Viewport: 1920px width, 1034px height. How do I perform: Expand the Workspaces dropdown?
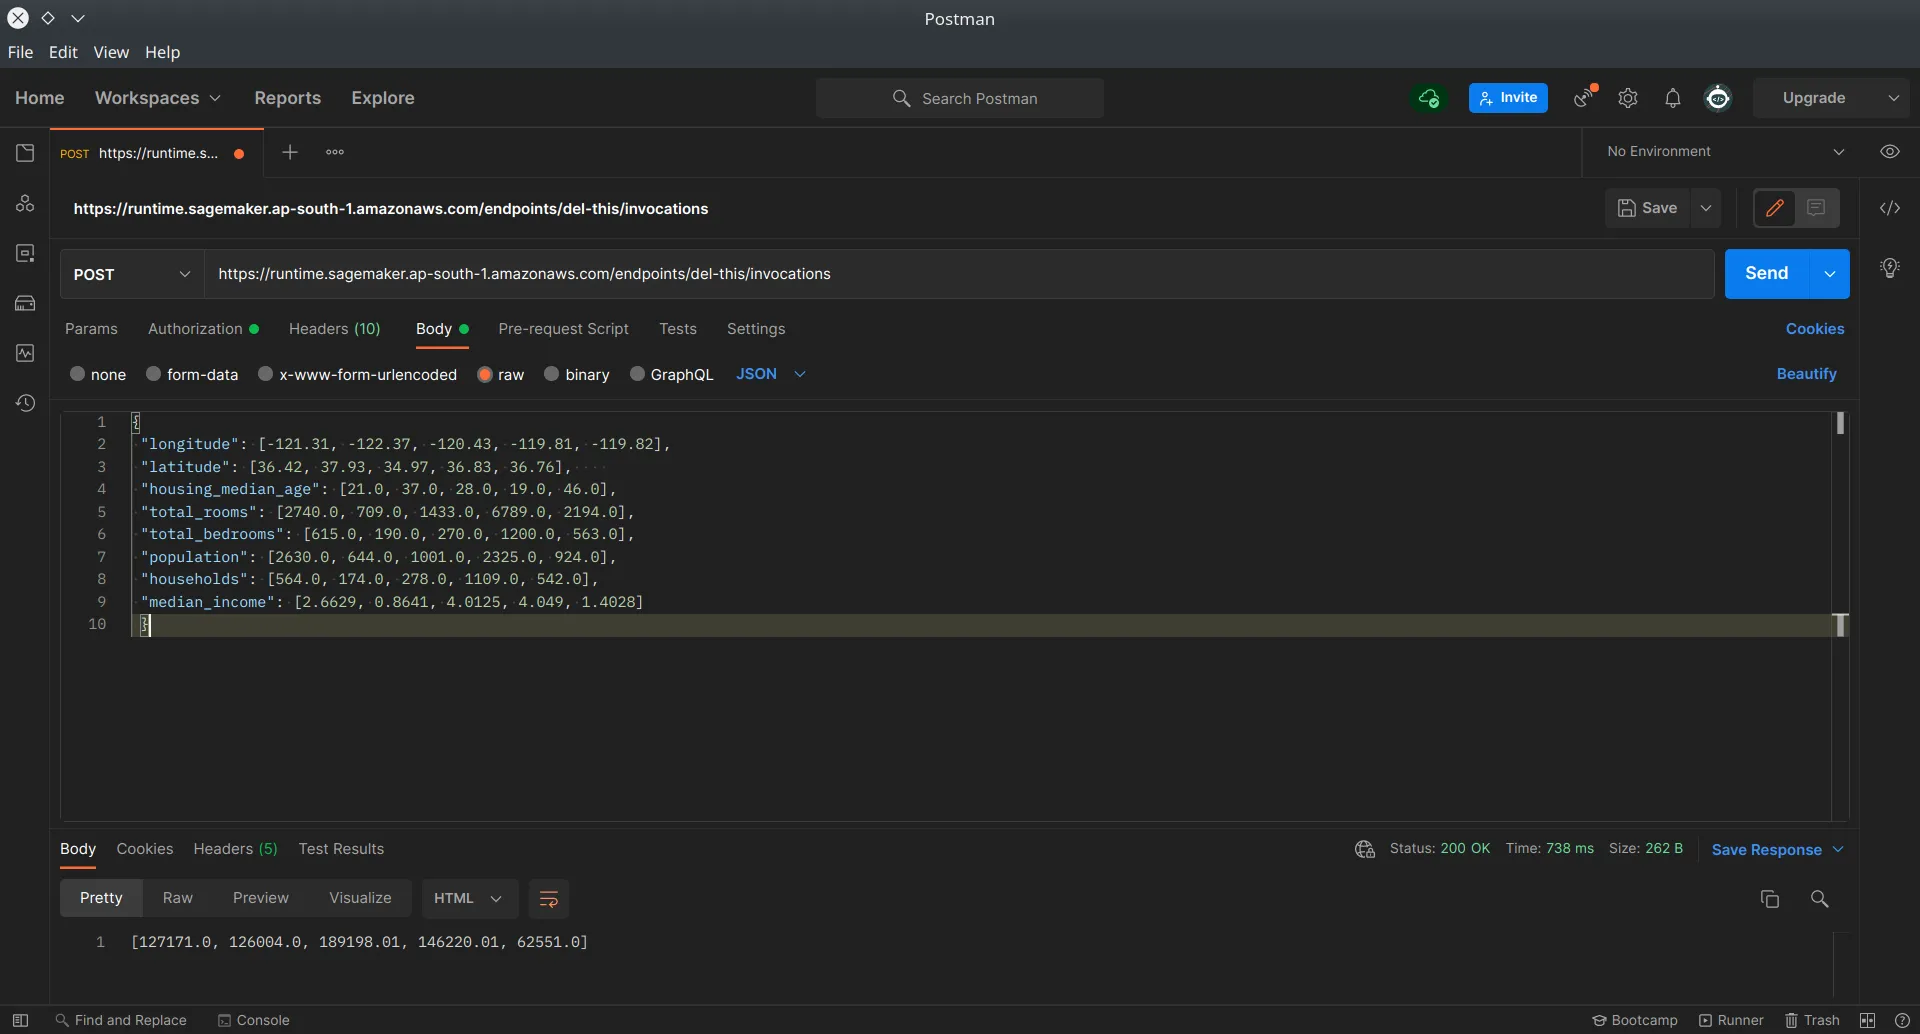click(x=158, y=98)
